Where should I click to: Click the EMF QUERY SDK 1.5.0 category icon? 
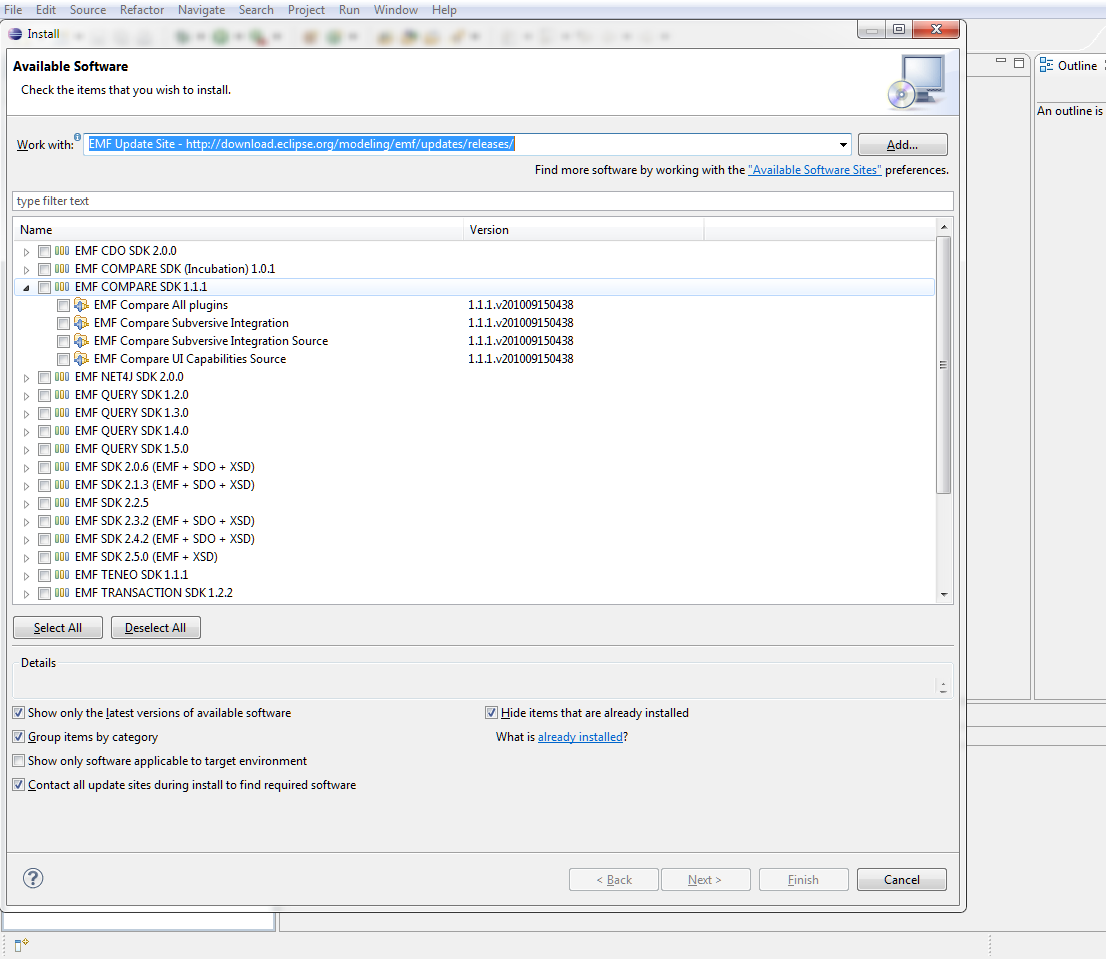coord(62,448)
